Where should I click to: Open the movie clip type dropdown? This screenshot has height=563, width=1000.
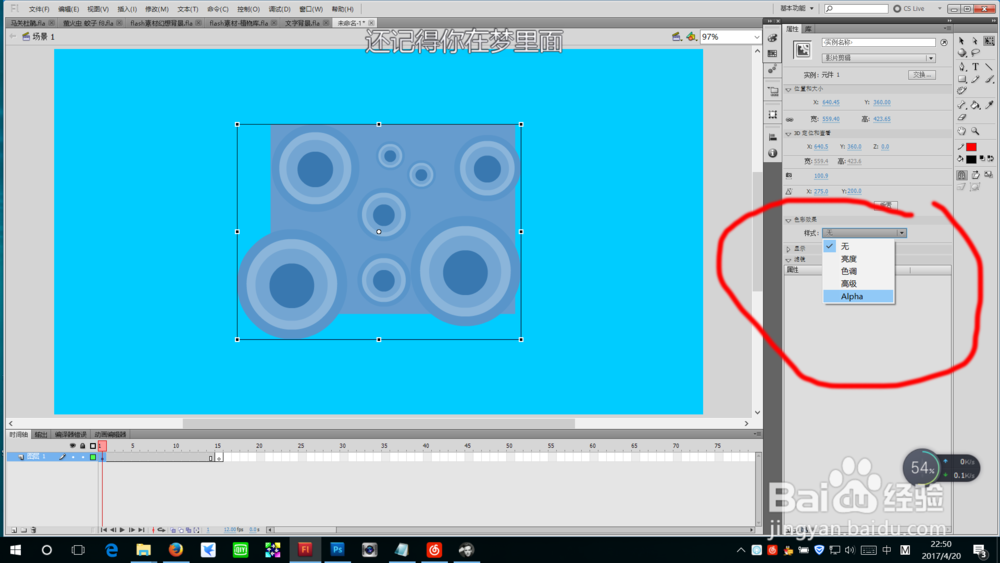(x=879, y=58)
